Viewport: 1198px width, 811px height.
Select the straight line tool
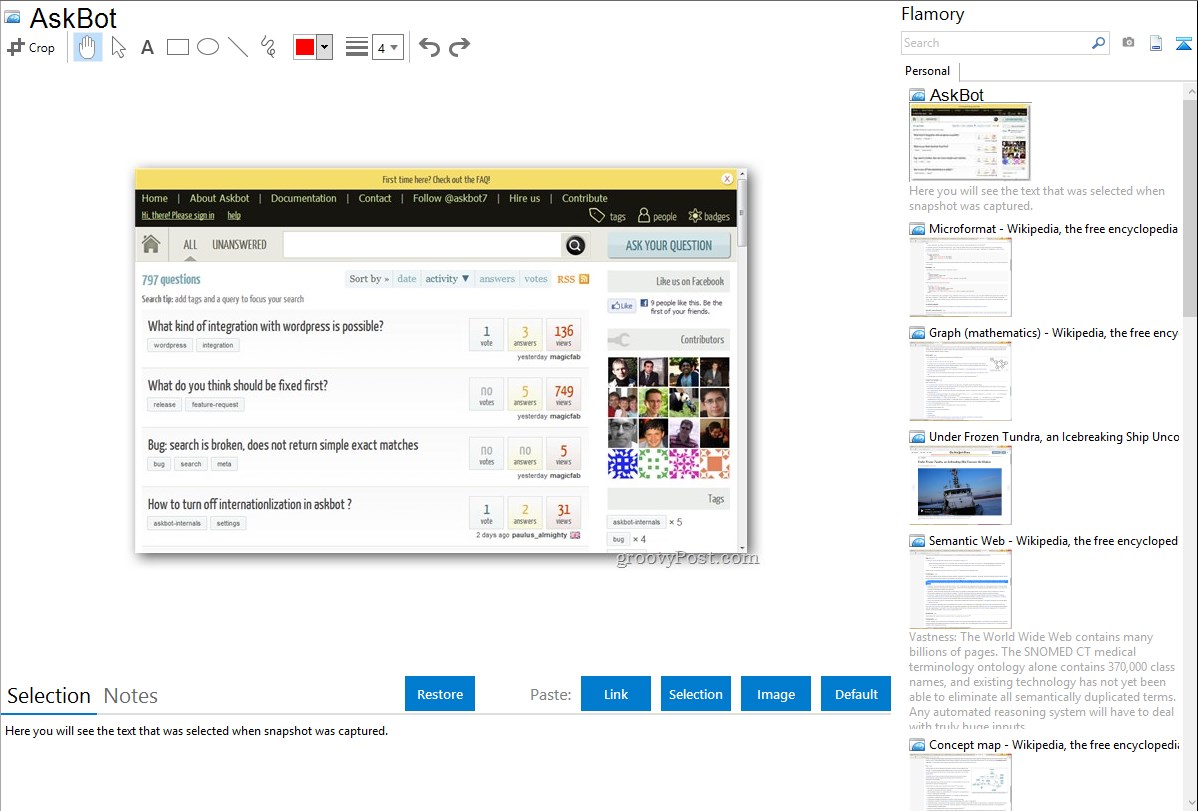coord(238,47)
